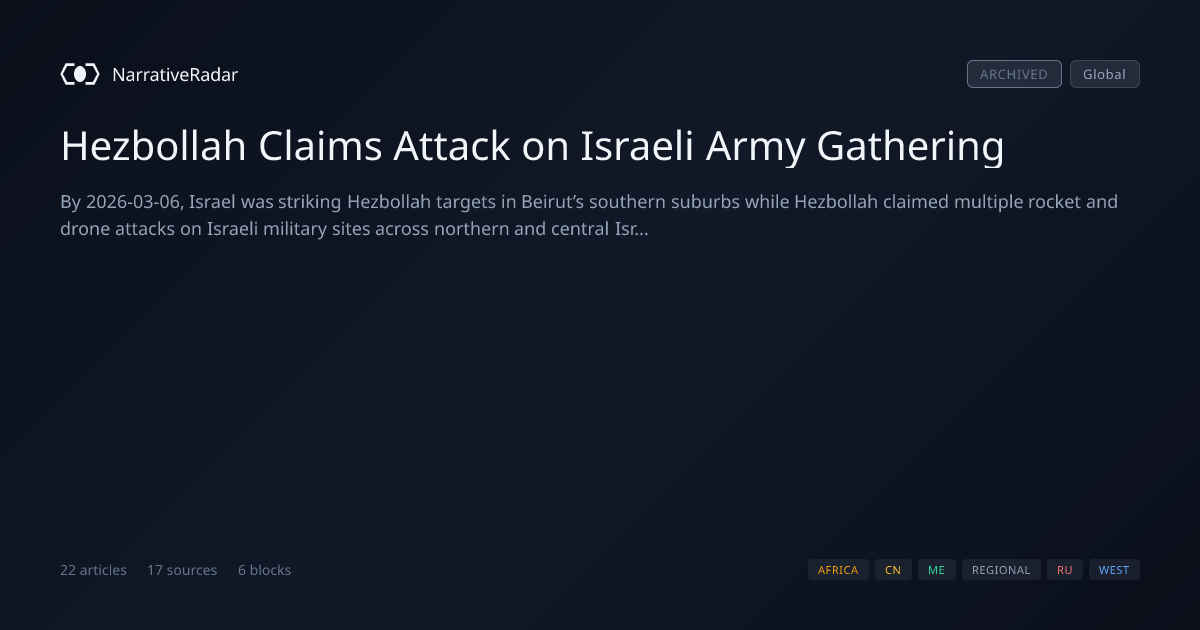The height and width of the screenshot is (630, 1200).
Task: View the 22 articles count
Action: click(x=93, y=570)
